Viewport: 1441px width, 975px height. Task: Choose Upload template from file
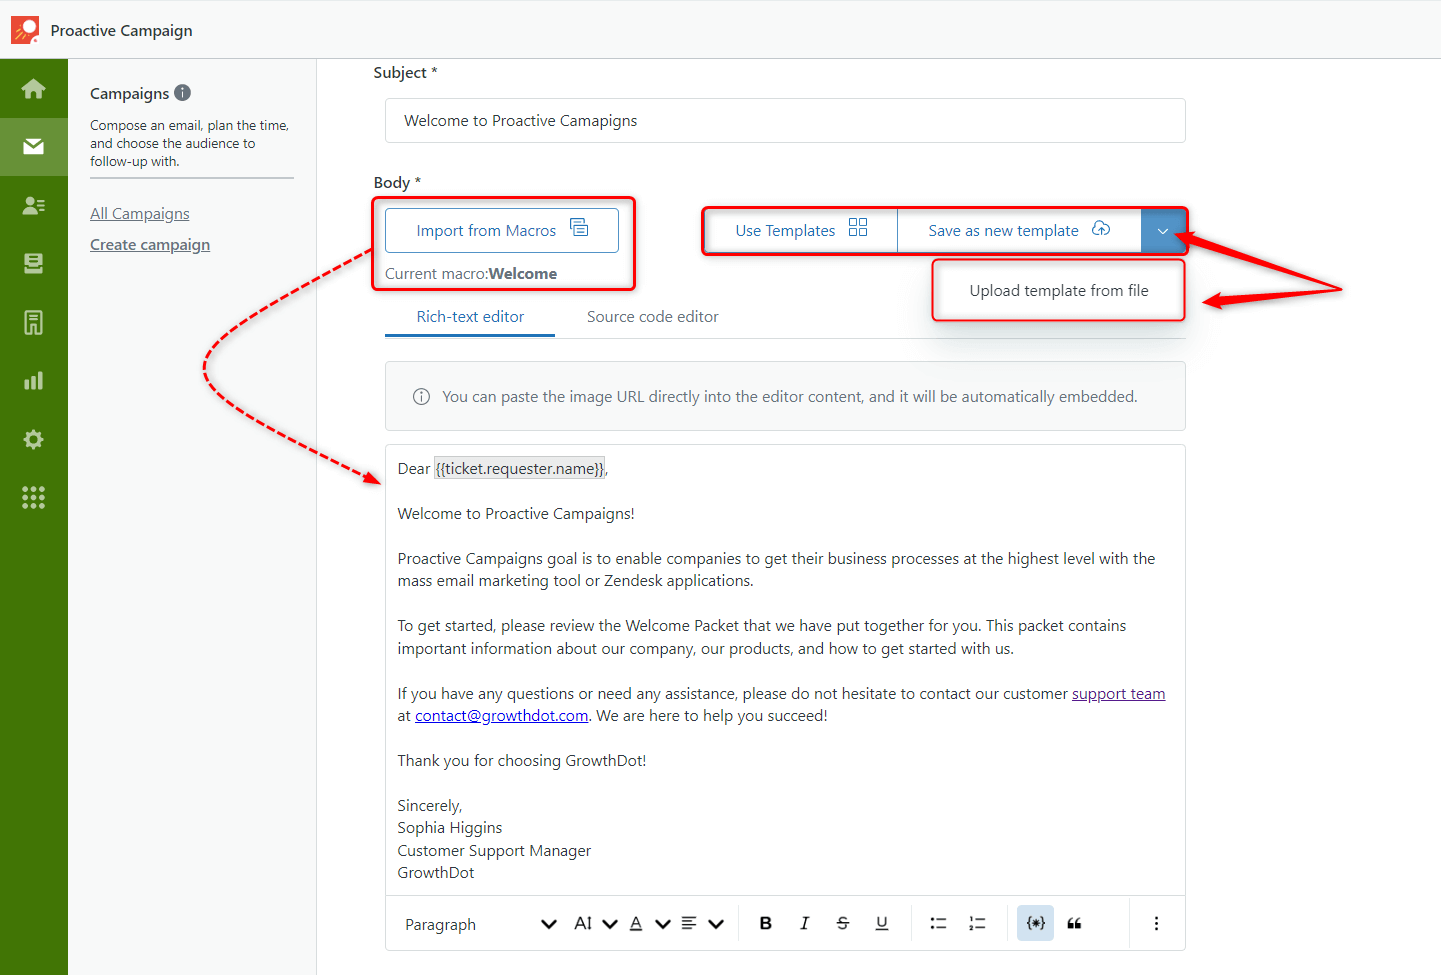(x=1059, y=291)
